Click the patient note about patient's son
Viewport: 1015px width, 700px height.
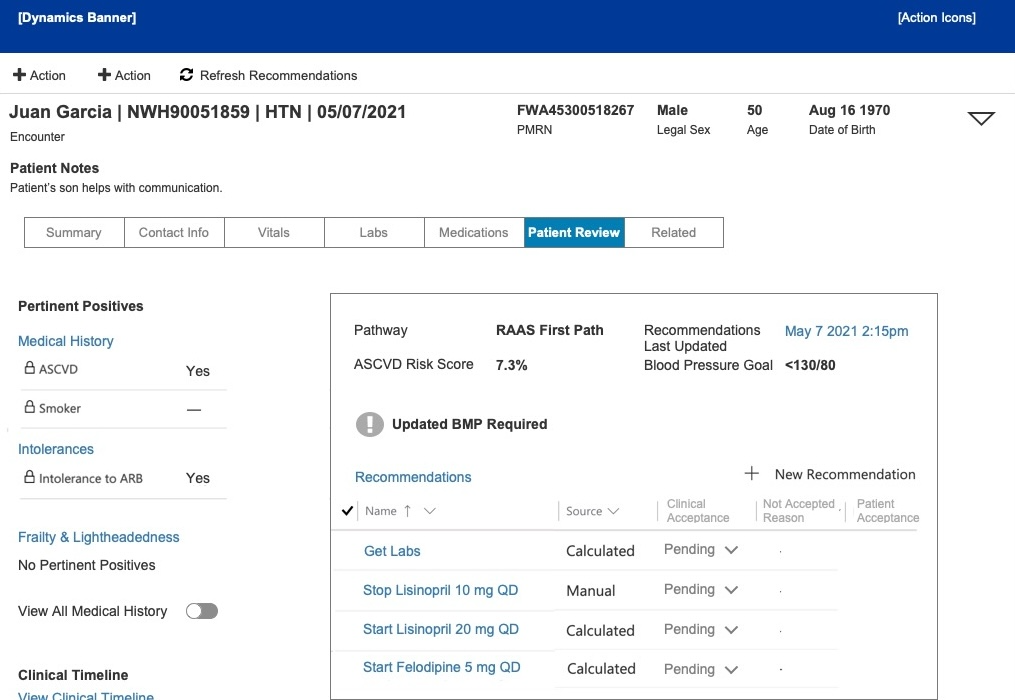click(x=116, y=188)
